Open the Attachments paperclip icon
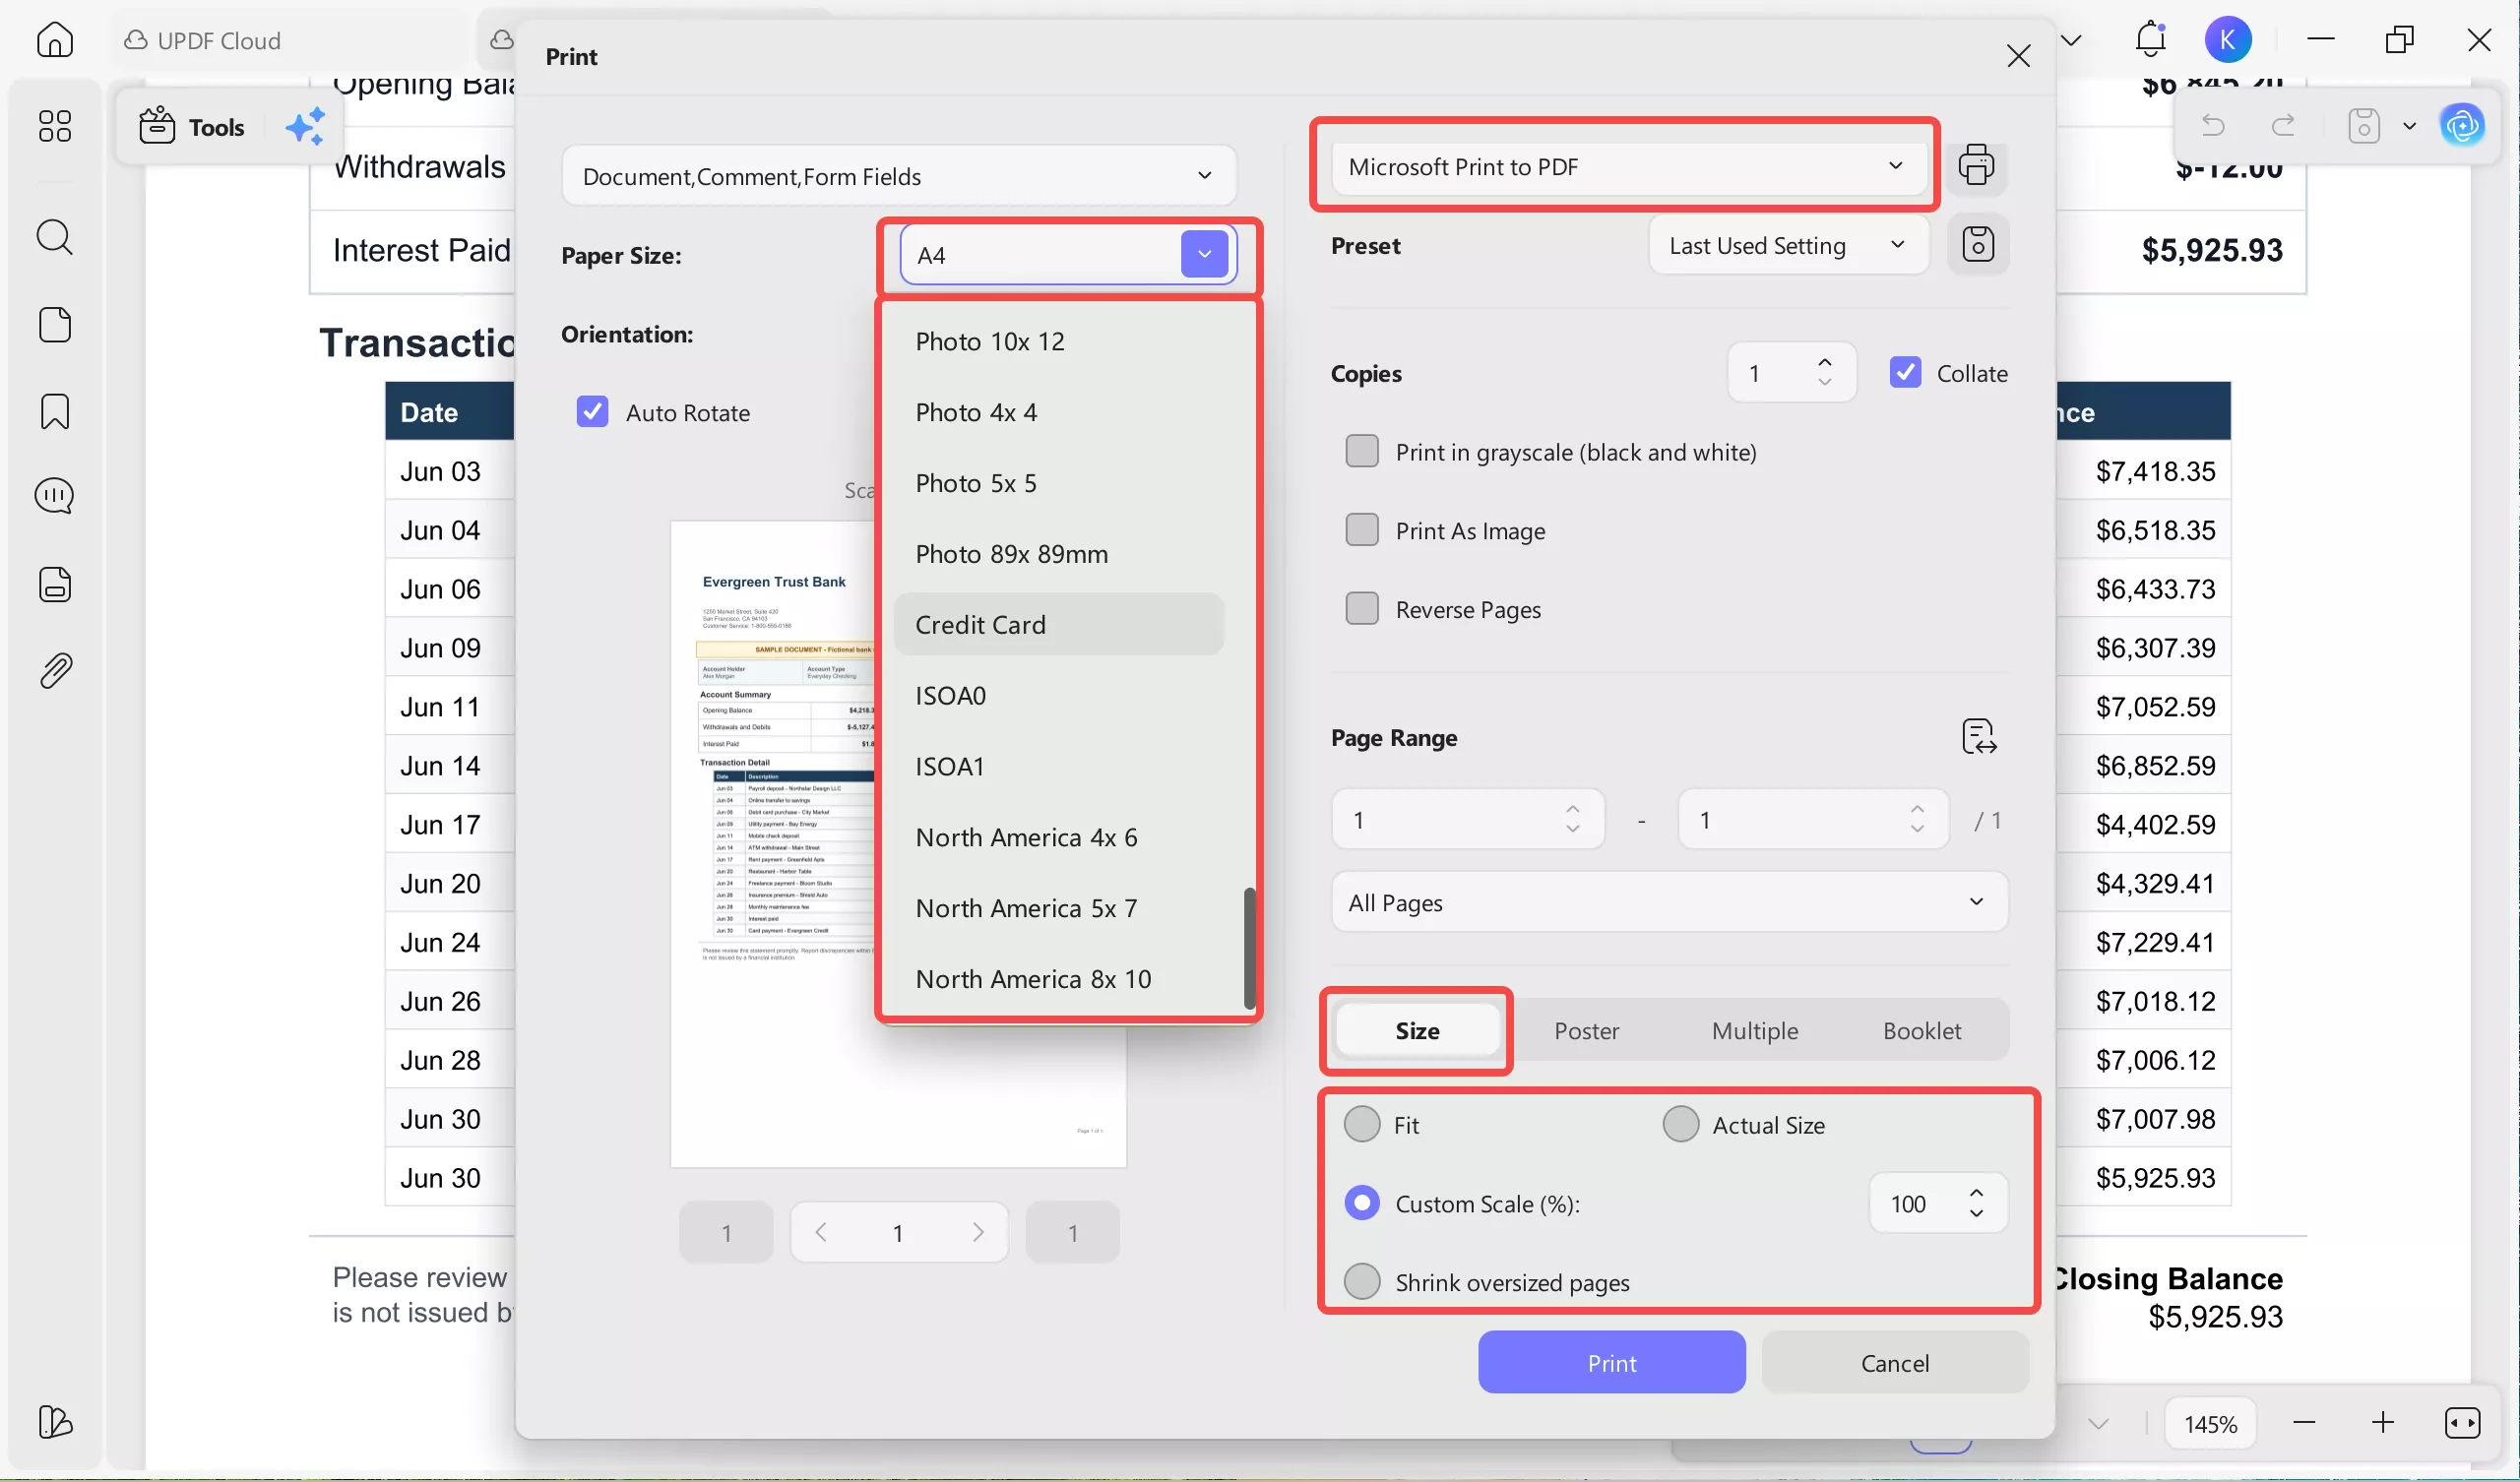This screenshot has height=1482, width=2520. 55,671
